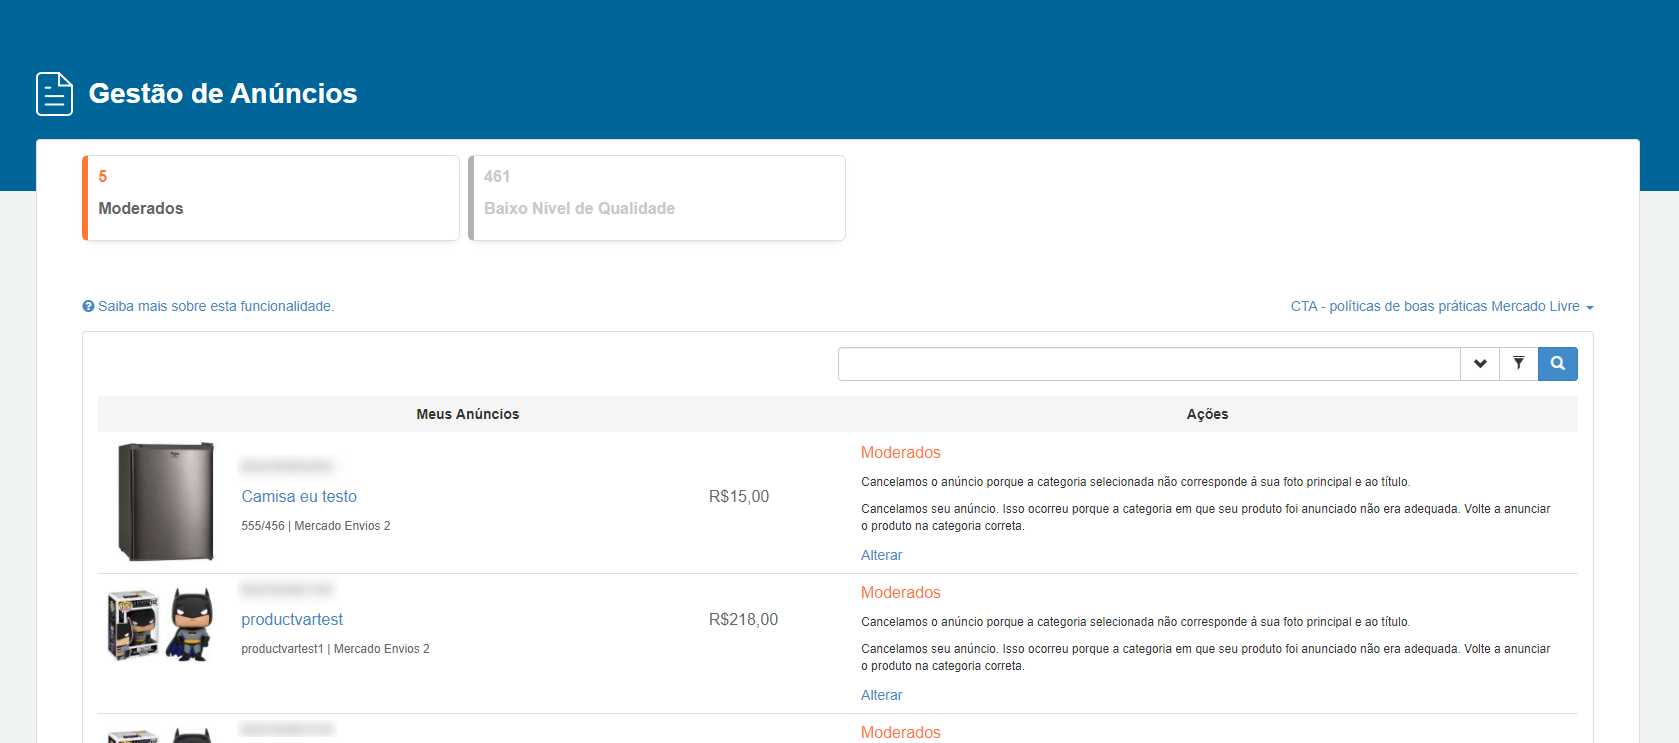Click 555/456 | Mercado Envios 2 text
Image resolution: width=1679 pixels, height=743 pixels.
coord(316,526)
